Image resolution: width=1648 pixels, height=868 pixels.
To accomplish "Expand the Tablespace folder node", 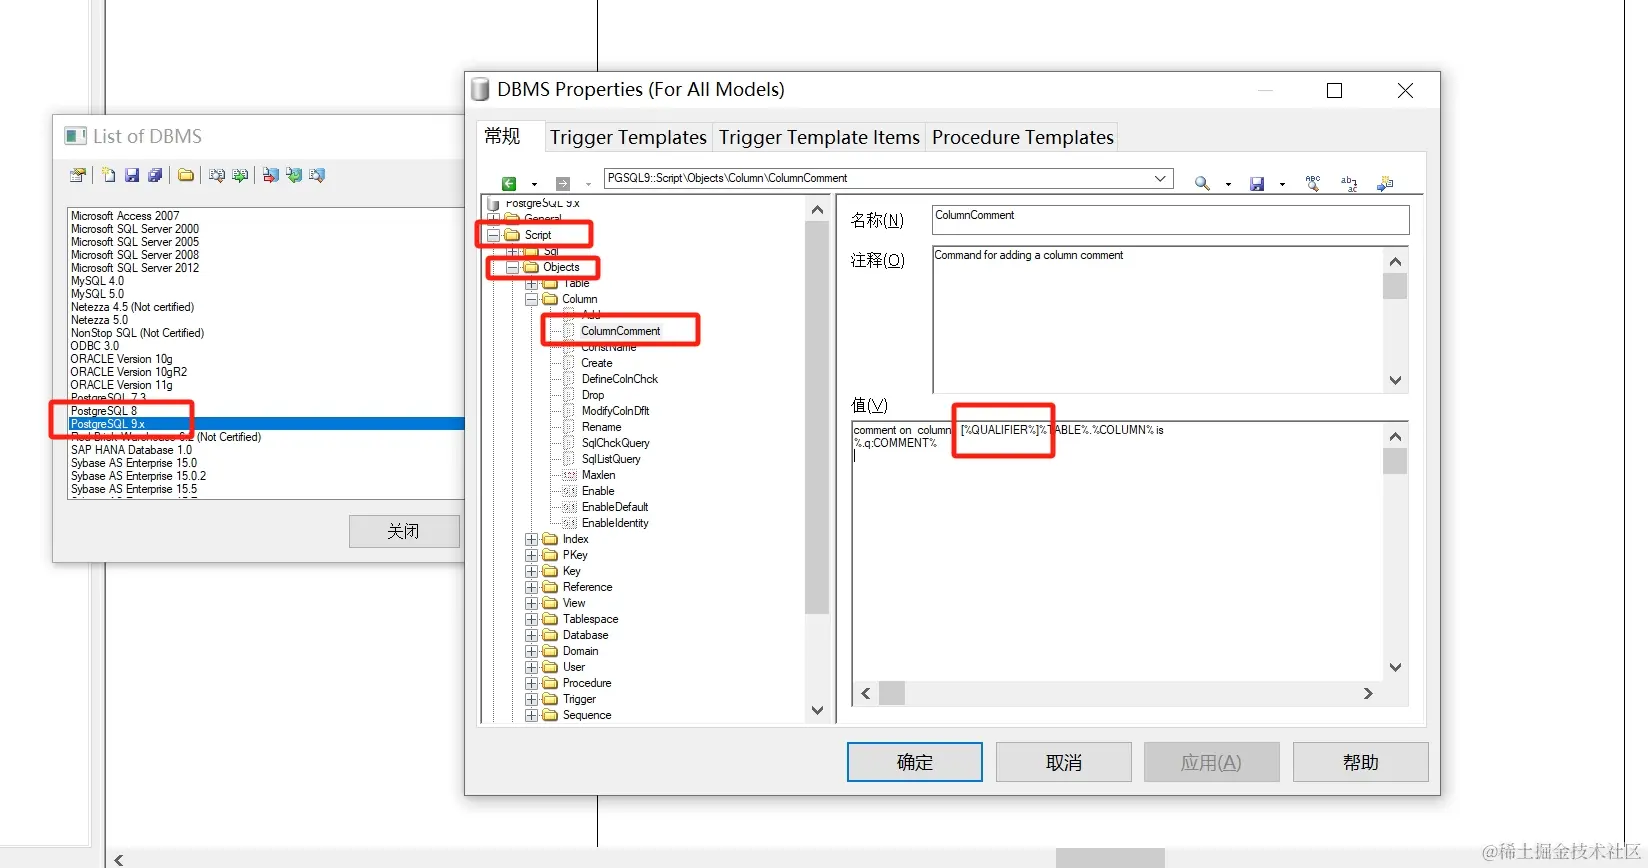I will pyautogui.click(x=532, y=619).
